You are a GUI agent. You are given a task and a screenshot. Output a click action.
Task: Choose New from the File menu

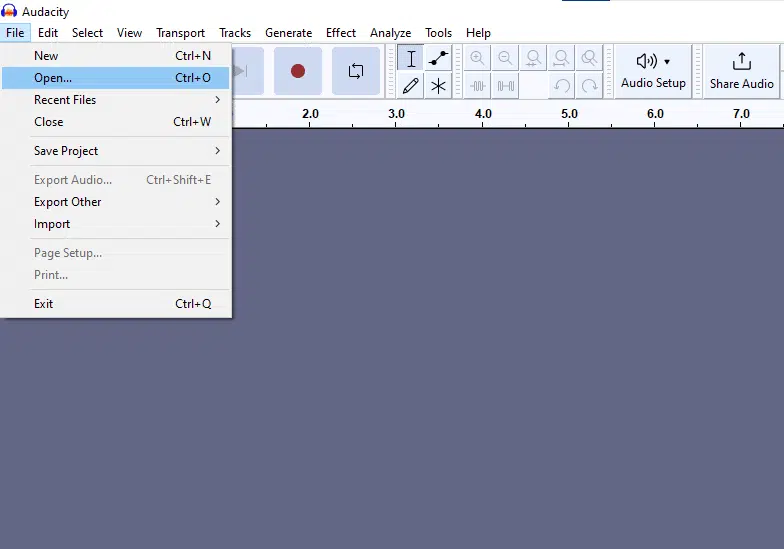pyautogui.click(x=116, y=56)
